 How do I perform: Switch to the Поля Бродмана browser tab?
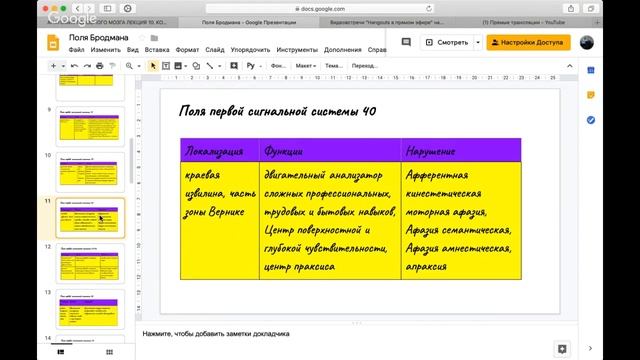(249, 22)
